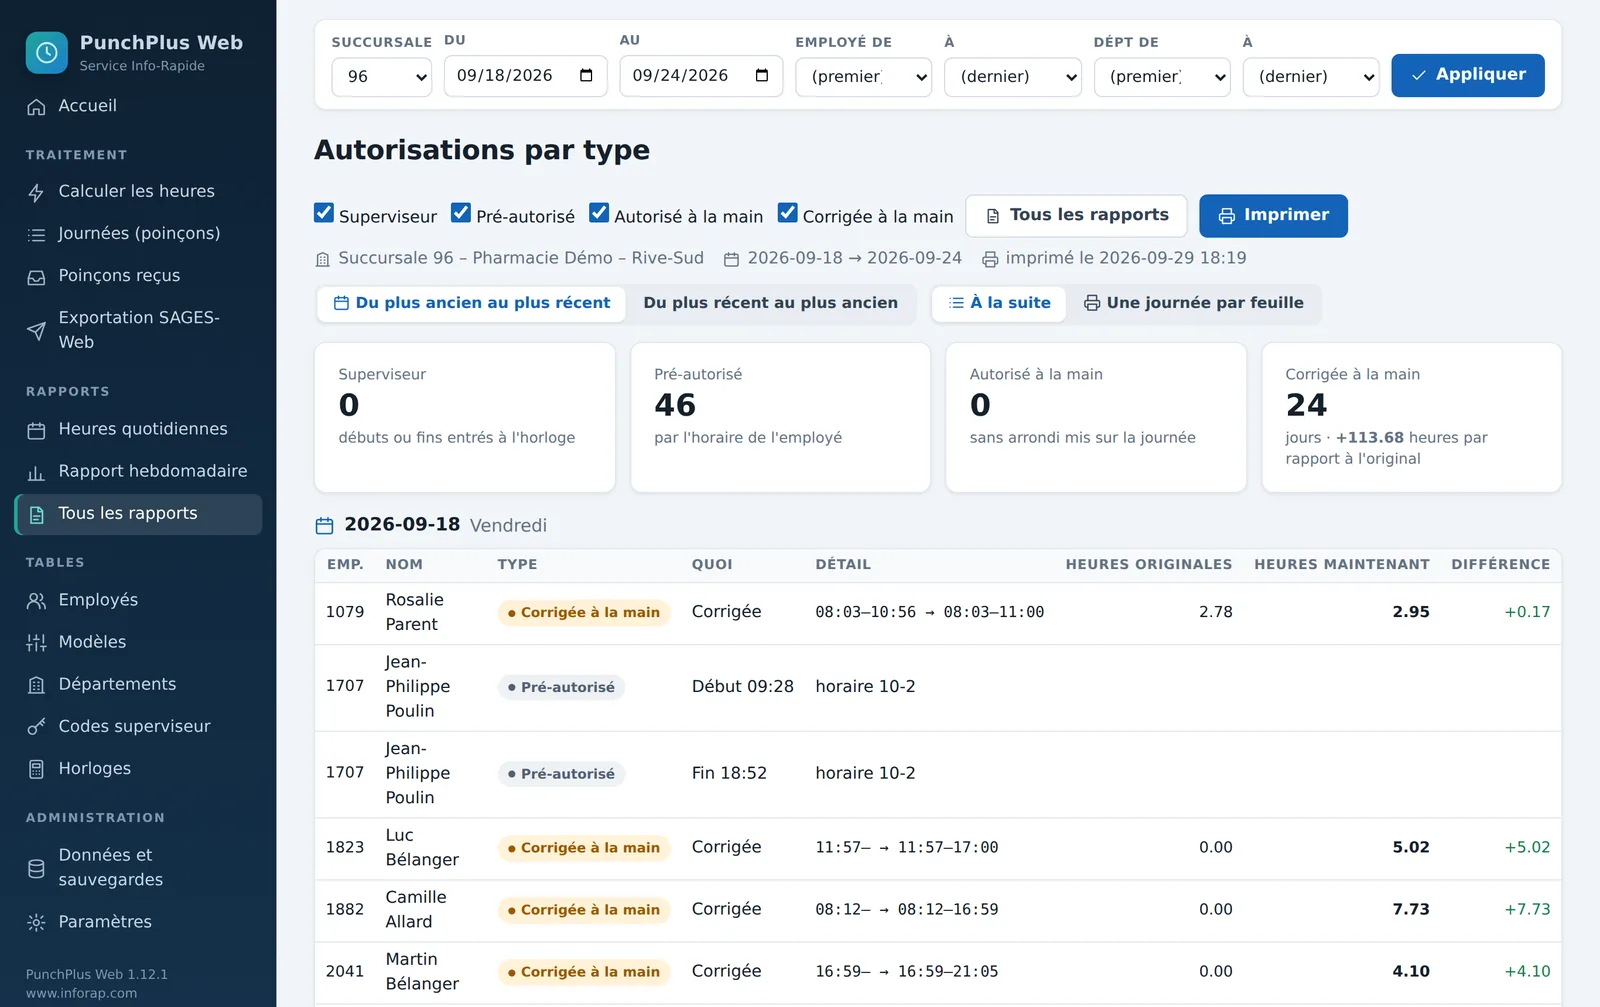The image size is (1600, 1007).
Task: Click the Données et sauvegardes database icon
Action: [x=36, y=869]
